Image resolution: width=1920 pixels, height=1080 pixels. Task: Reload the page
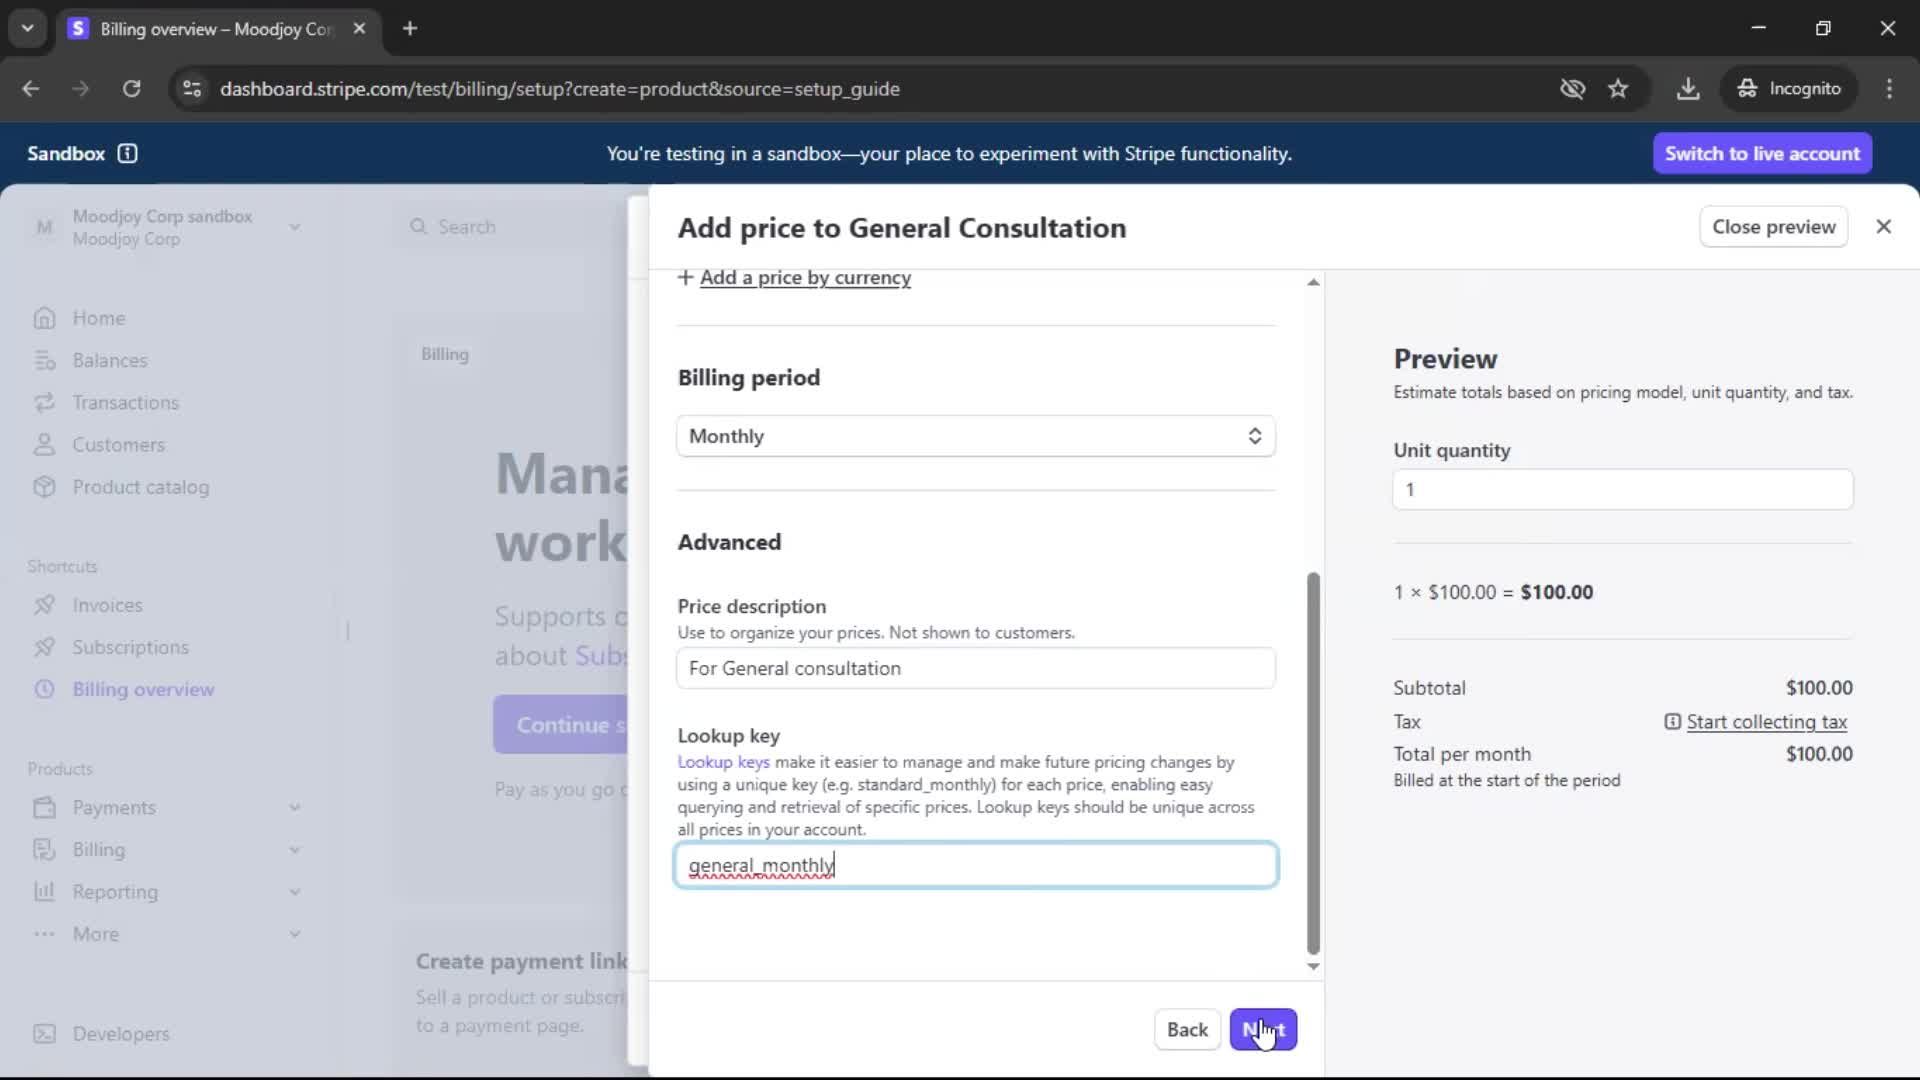pyautogui.click(x=131, y=89)
